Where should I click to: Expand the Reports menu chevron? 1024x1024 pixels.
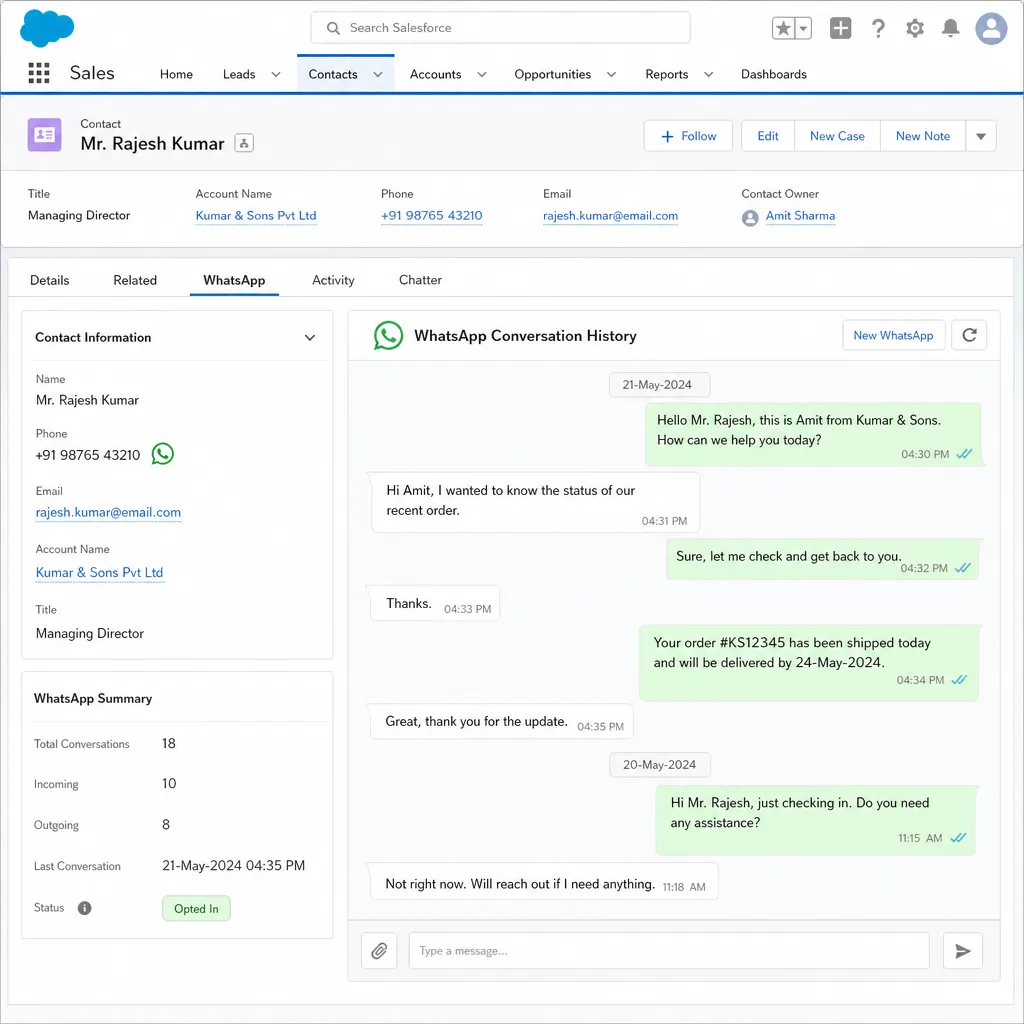[708, 74]
